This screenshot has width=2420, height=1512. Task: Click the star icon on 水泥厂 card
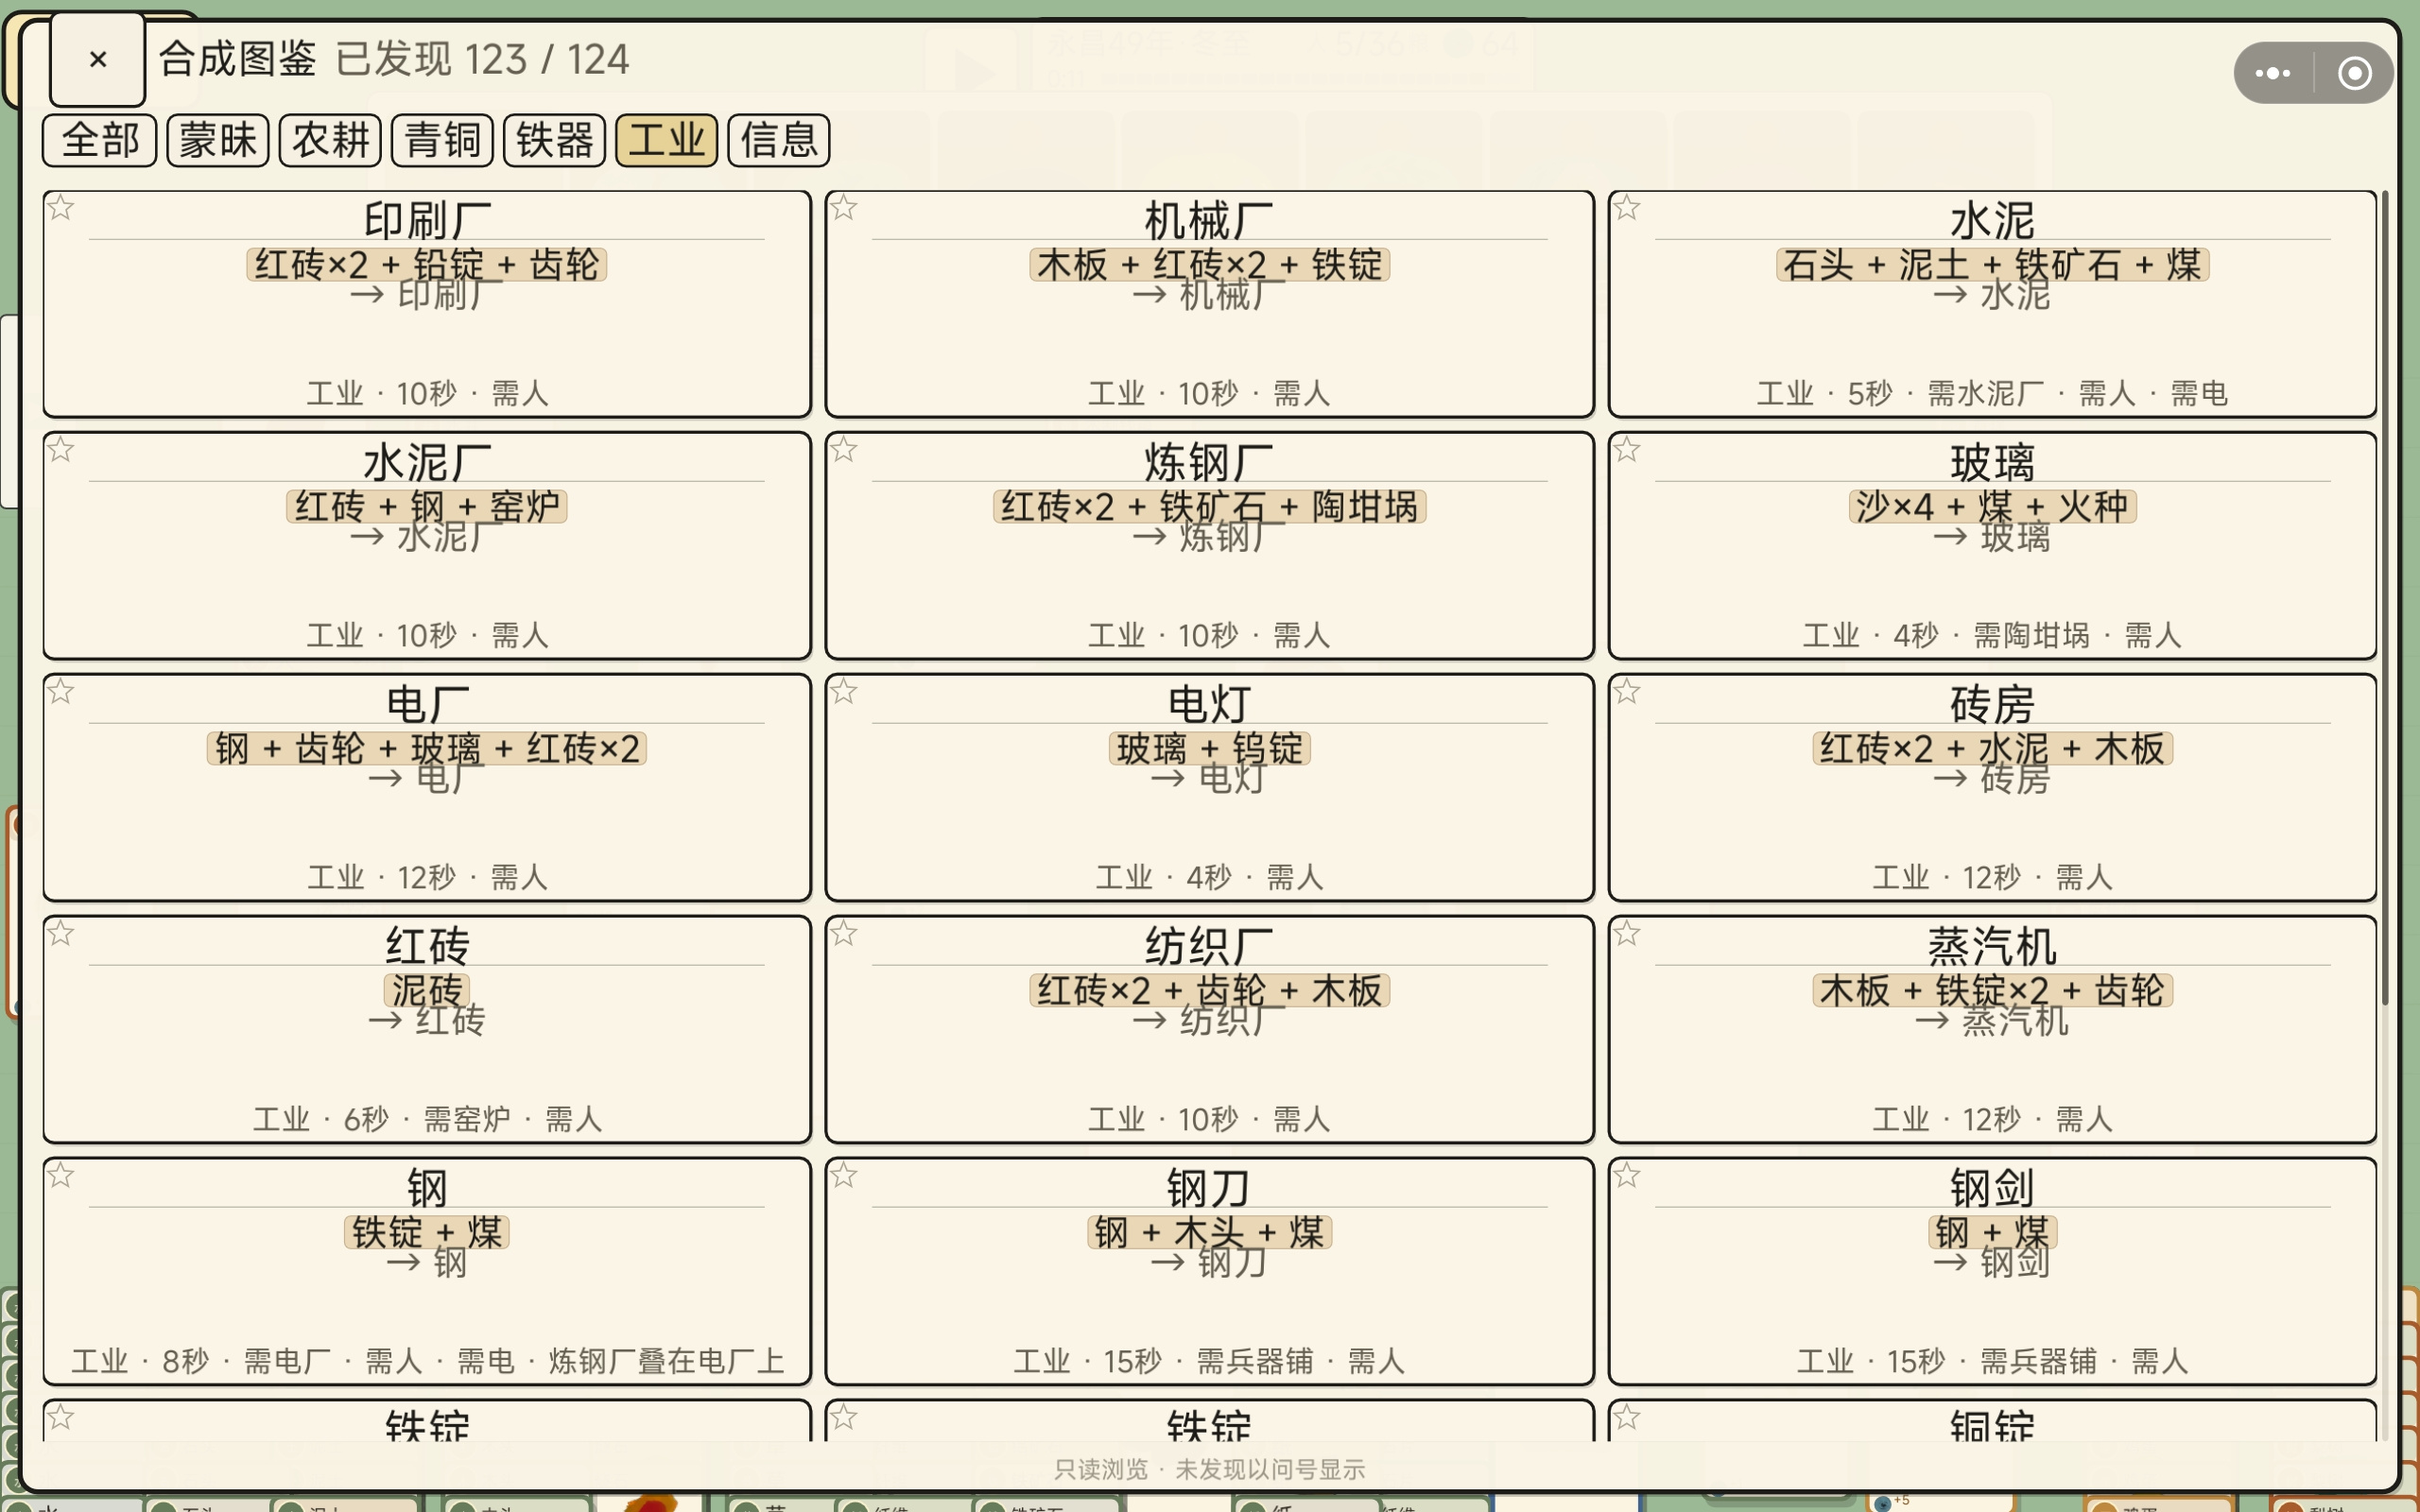coord(61,450)
